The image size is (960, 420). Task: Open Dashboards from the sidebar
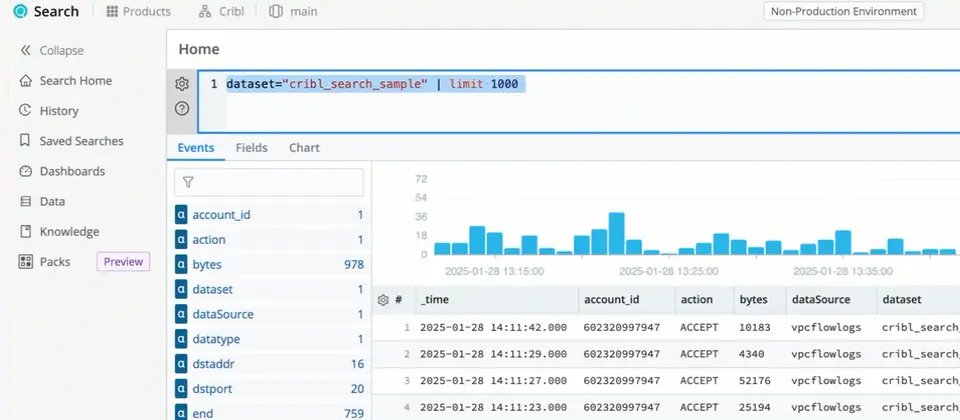pyautogui.click(x=62, y=171)
